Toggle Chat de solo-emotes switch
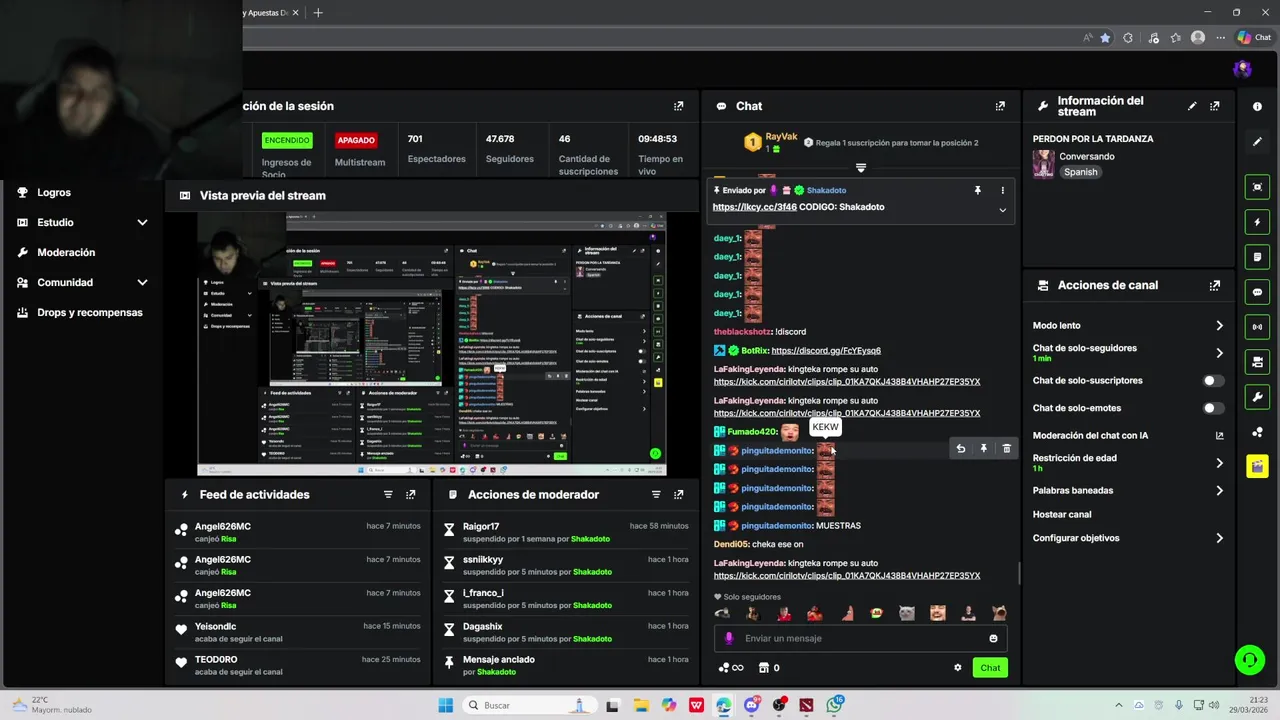 click(x=1213, y=408)
